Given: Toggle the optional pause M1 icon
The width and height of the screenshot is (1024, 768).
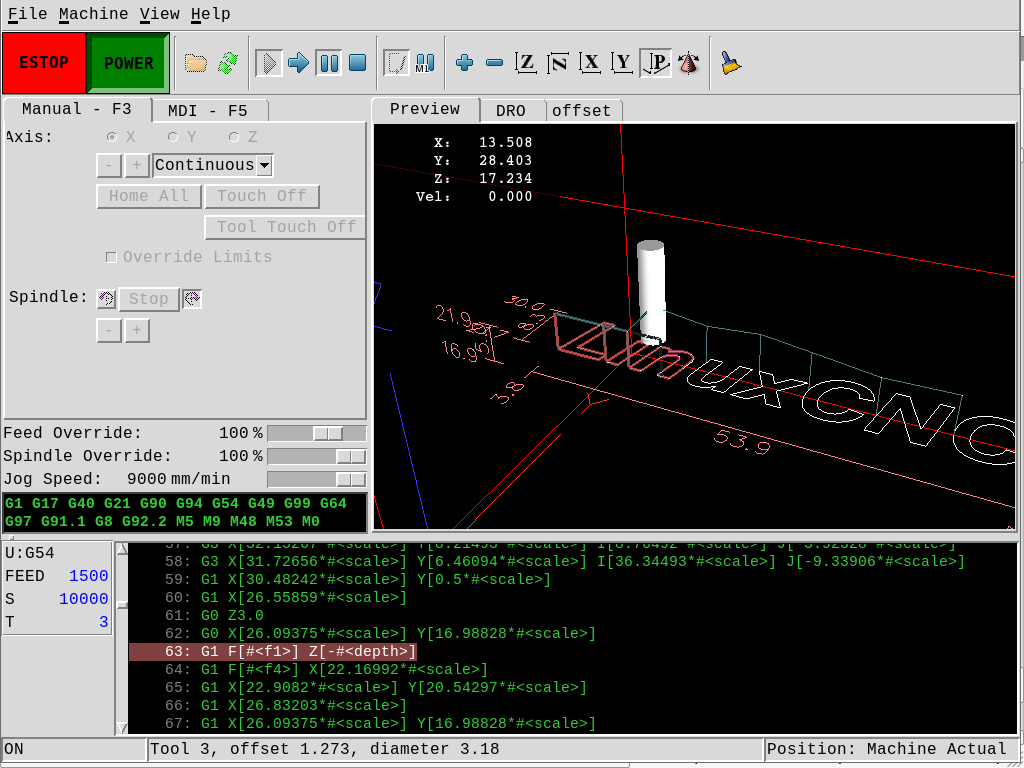Looking at the screenshot, I should [x=425, y=63].
